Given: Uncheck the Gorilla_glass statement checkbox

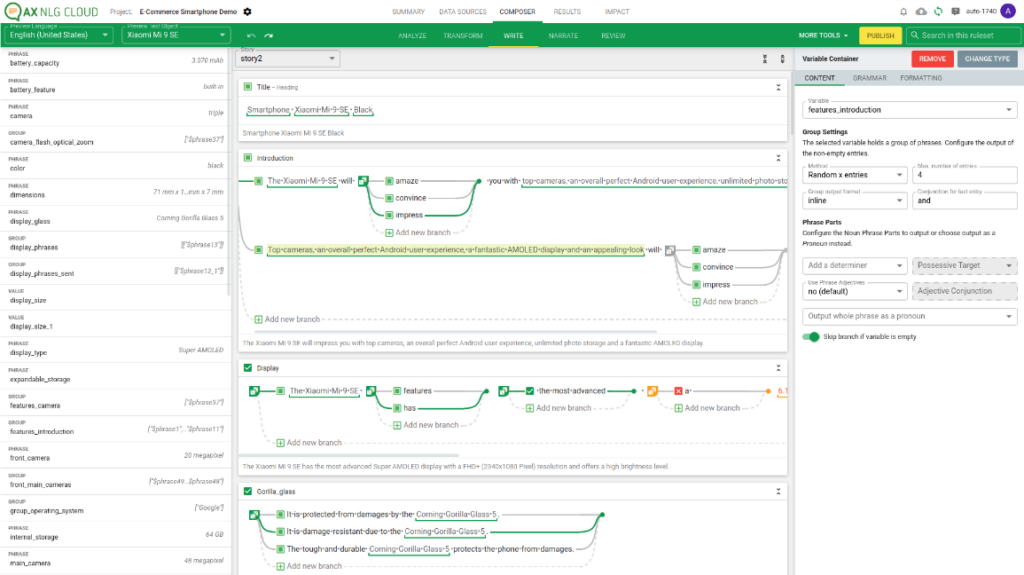Looking at the screenshot, I should [248, 491].
